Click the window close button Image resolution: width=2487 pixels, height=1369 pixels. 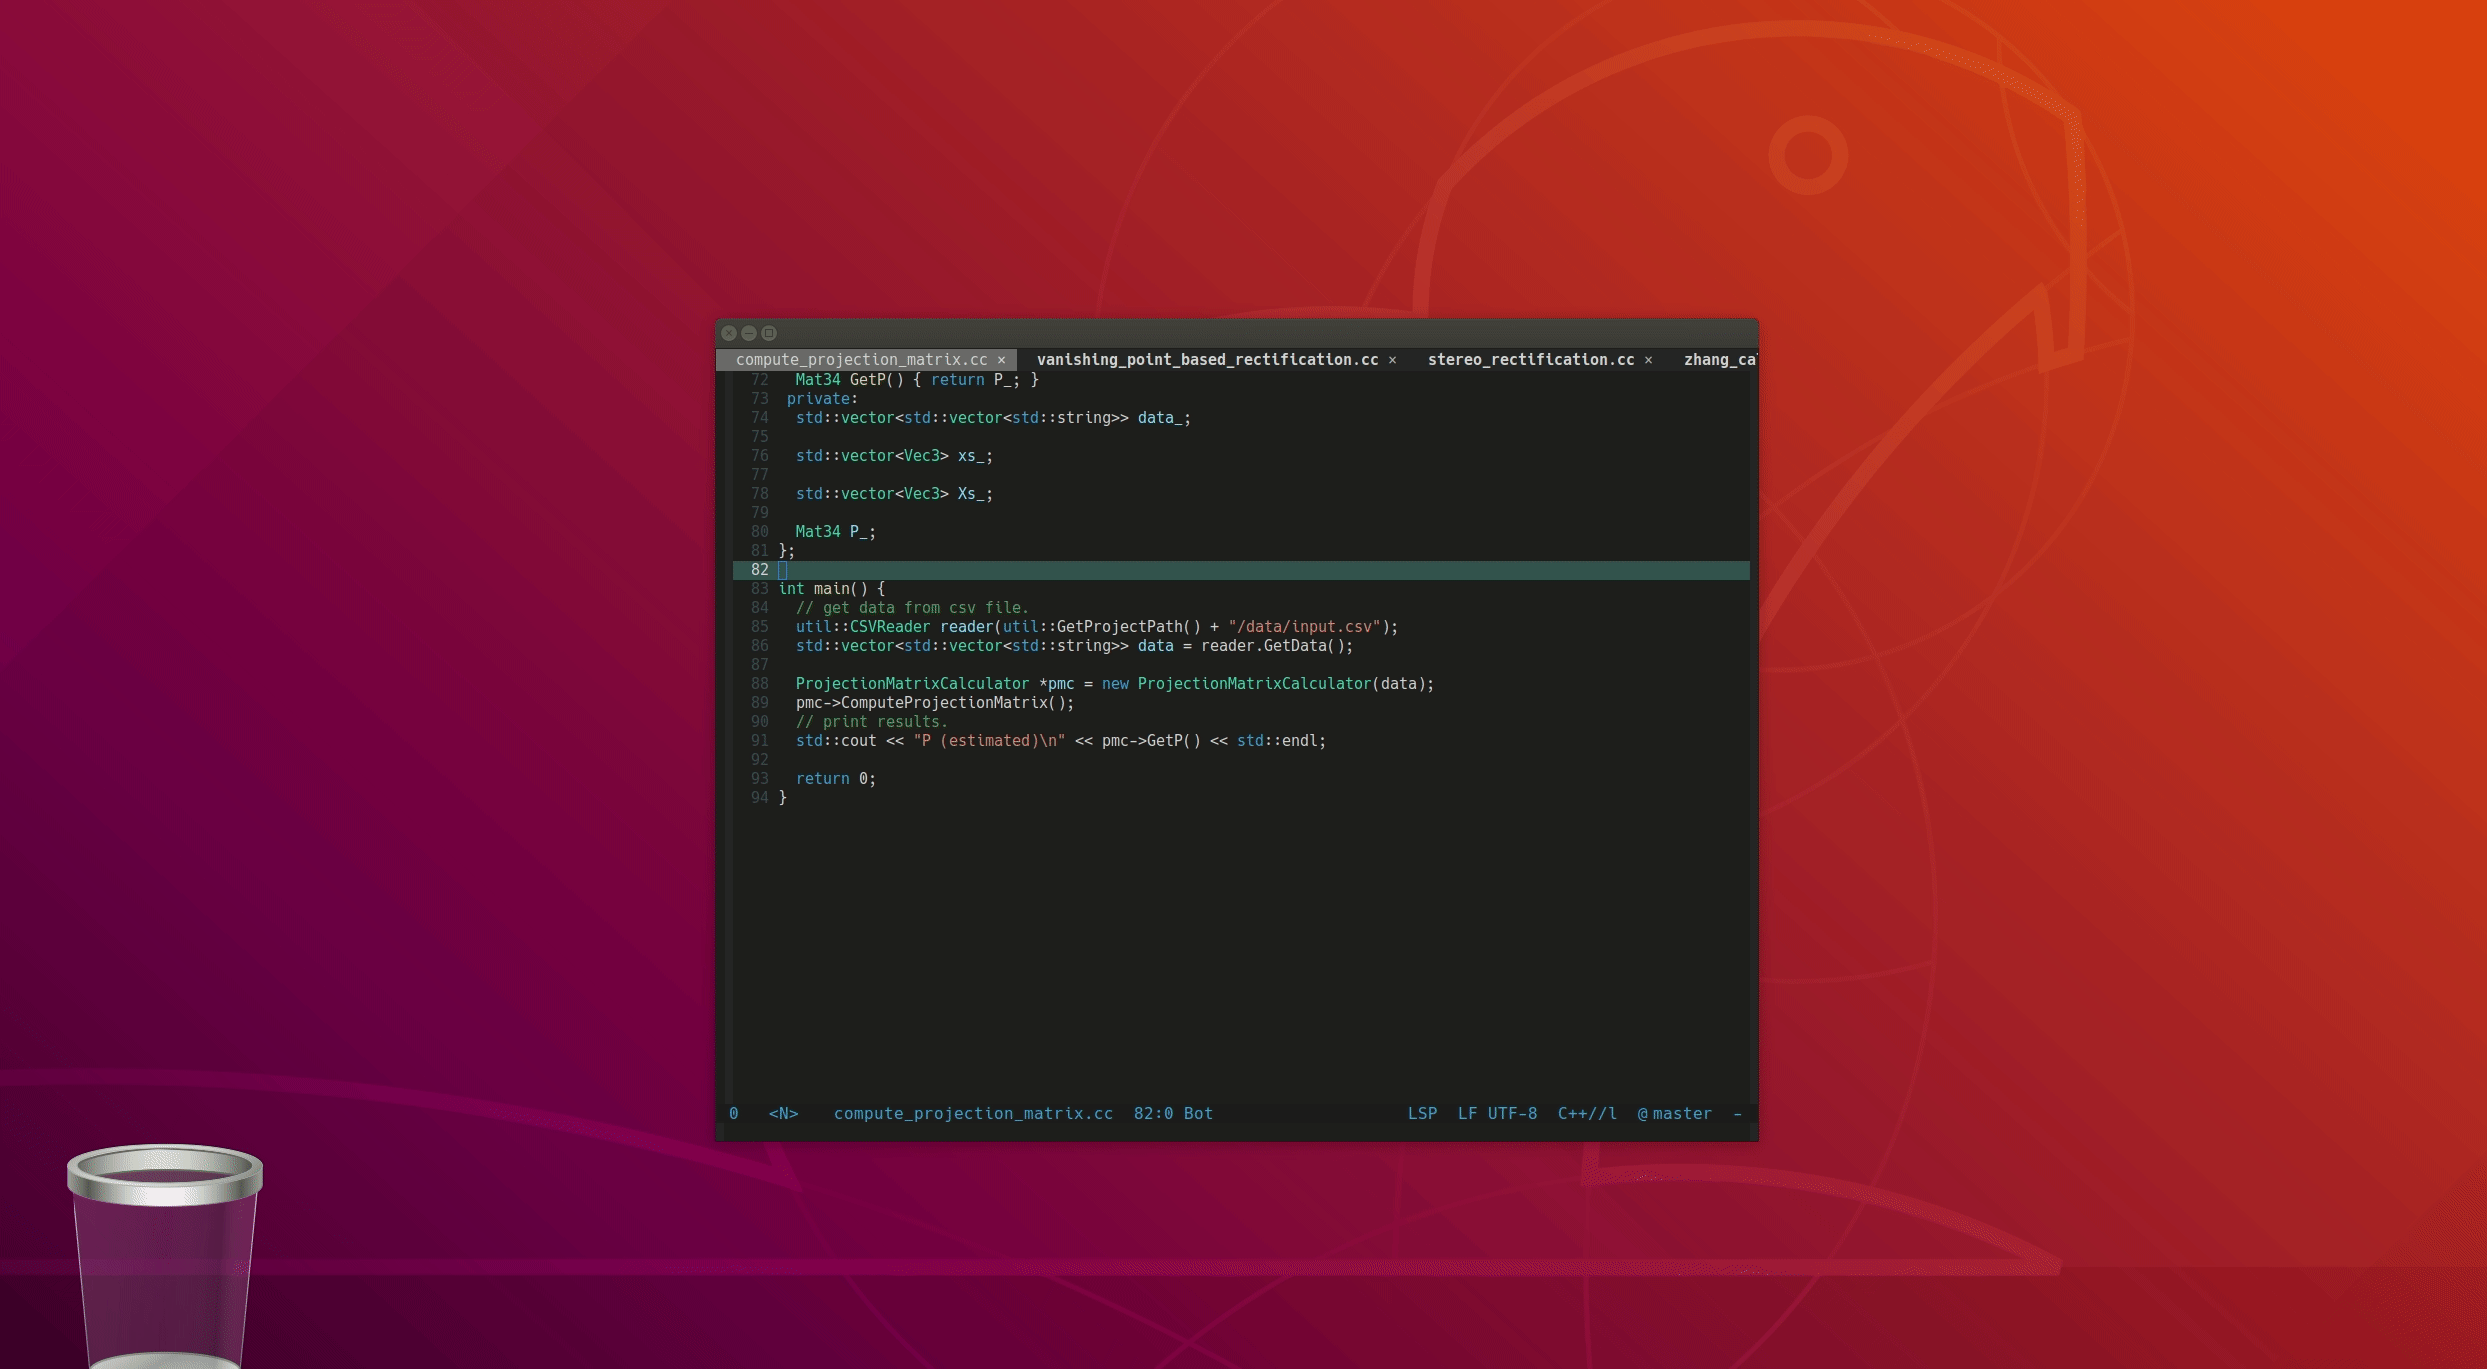coord(729,333)
